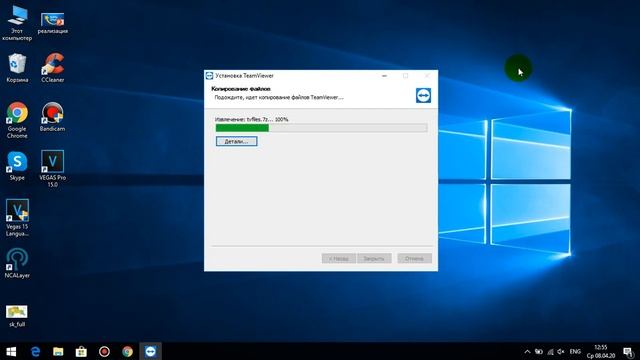640x360 pixels.
Task: Open File Explorer from the taskbar
Action: pos(58,351)
